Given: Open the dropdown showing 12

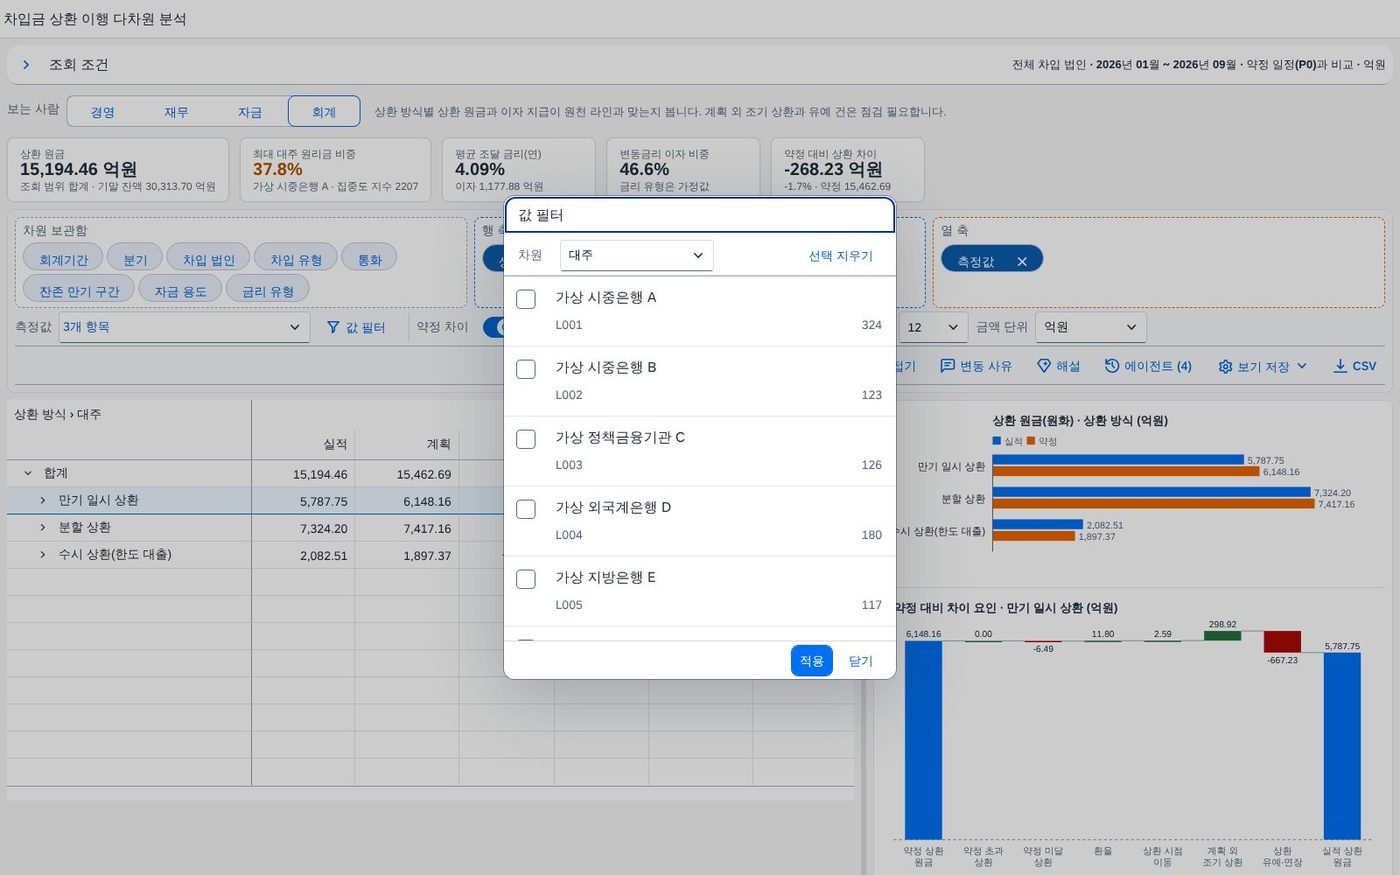Looking at the screenshot, I should 934,327.
